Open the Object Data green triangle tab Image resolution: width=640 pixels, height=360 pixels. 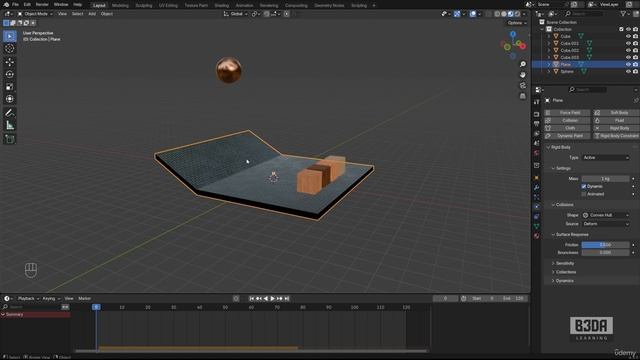pyautogui.click(x=536, y=226)
